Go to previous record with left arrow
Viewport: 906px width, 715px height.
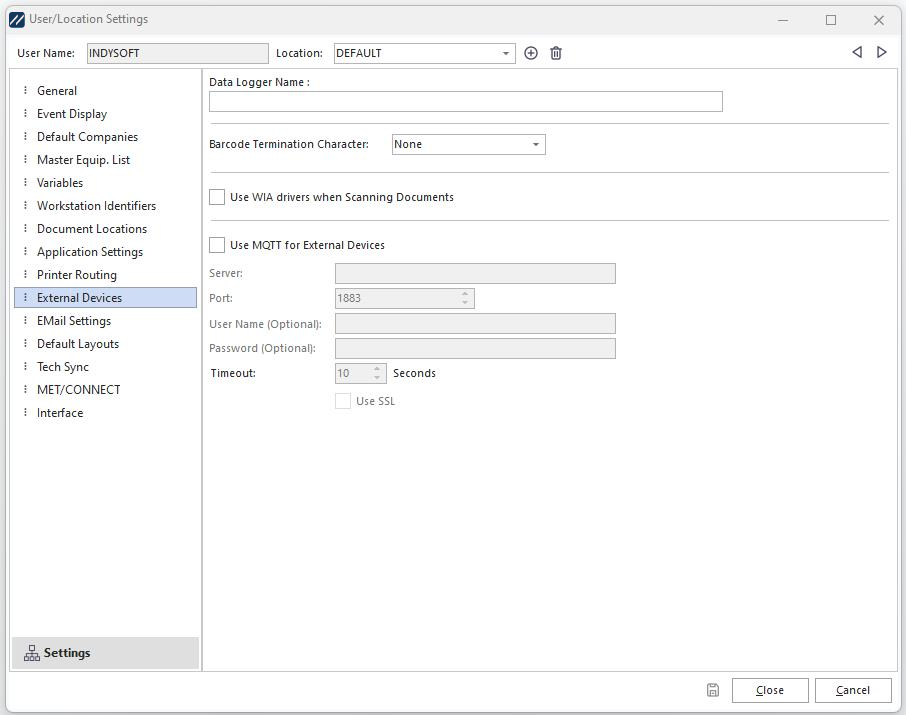pos(857,52)
